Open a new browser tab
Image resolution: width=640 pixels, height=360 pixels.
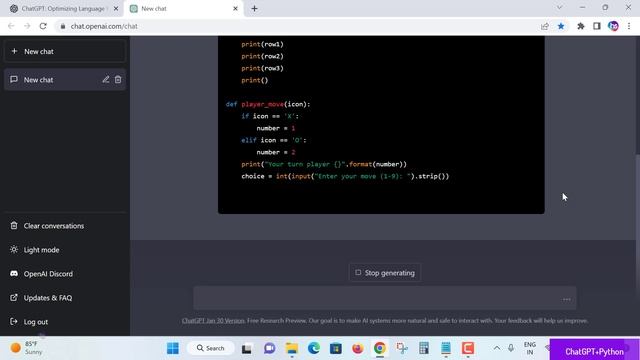click(254, 9)
